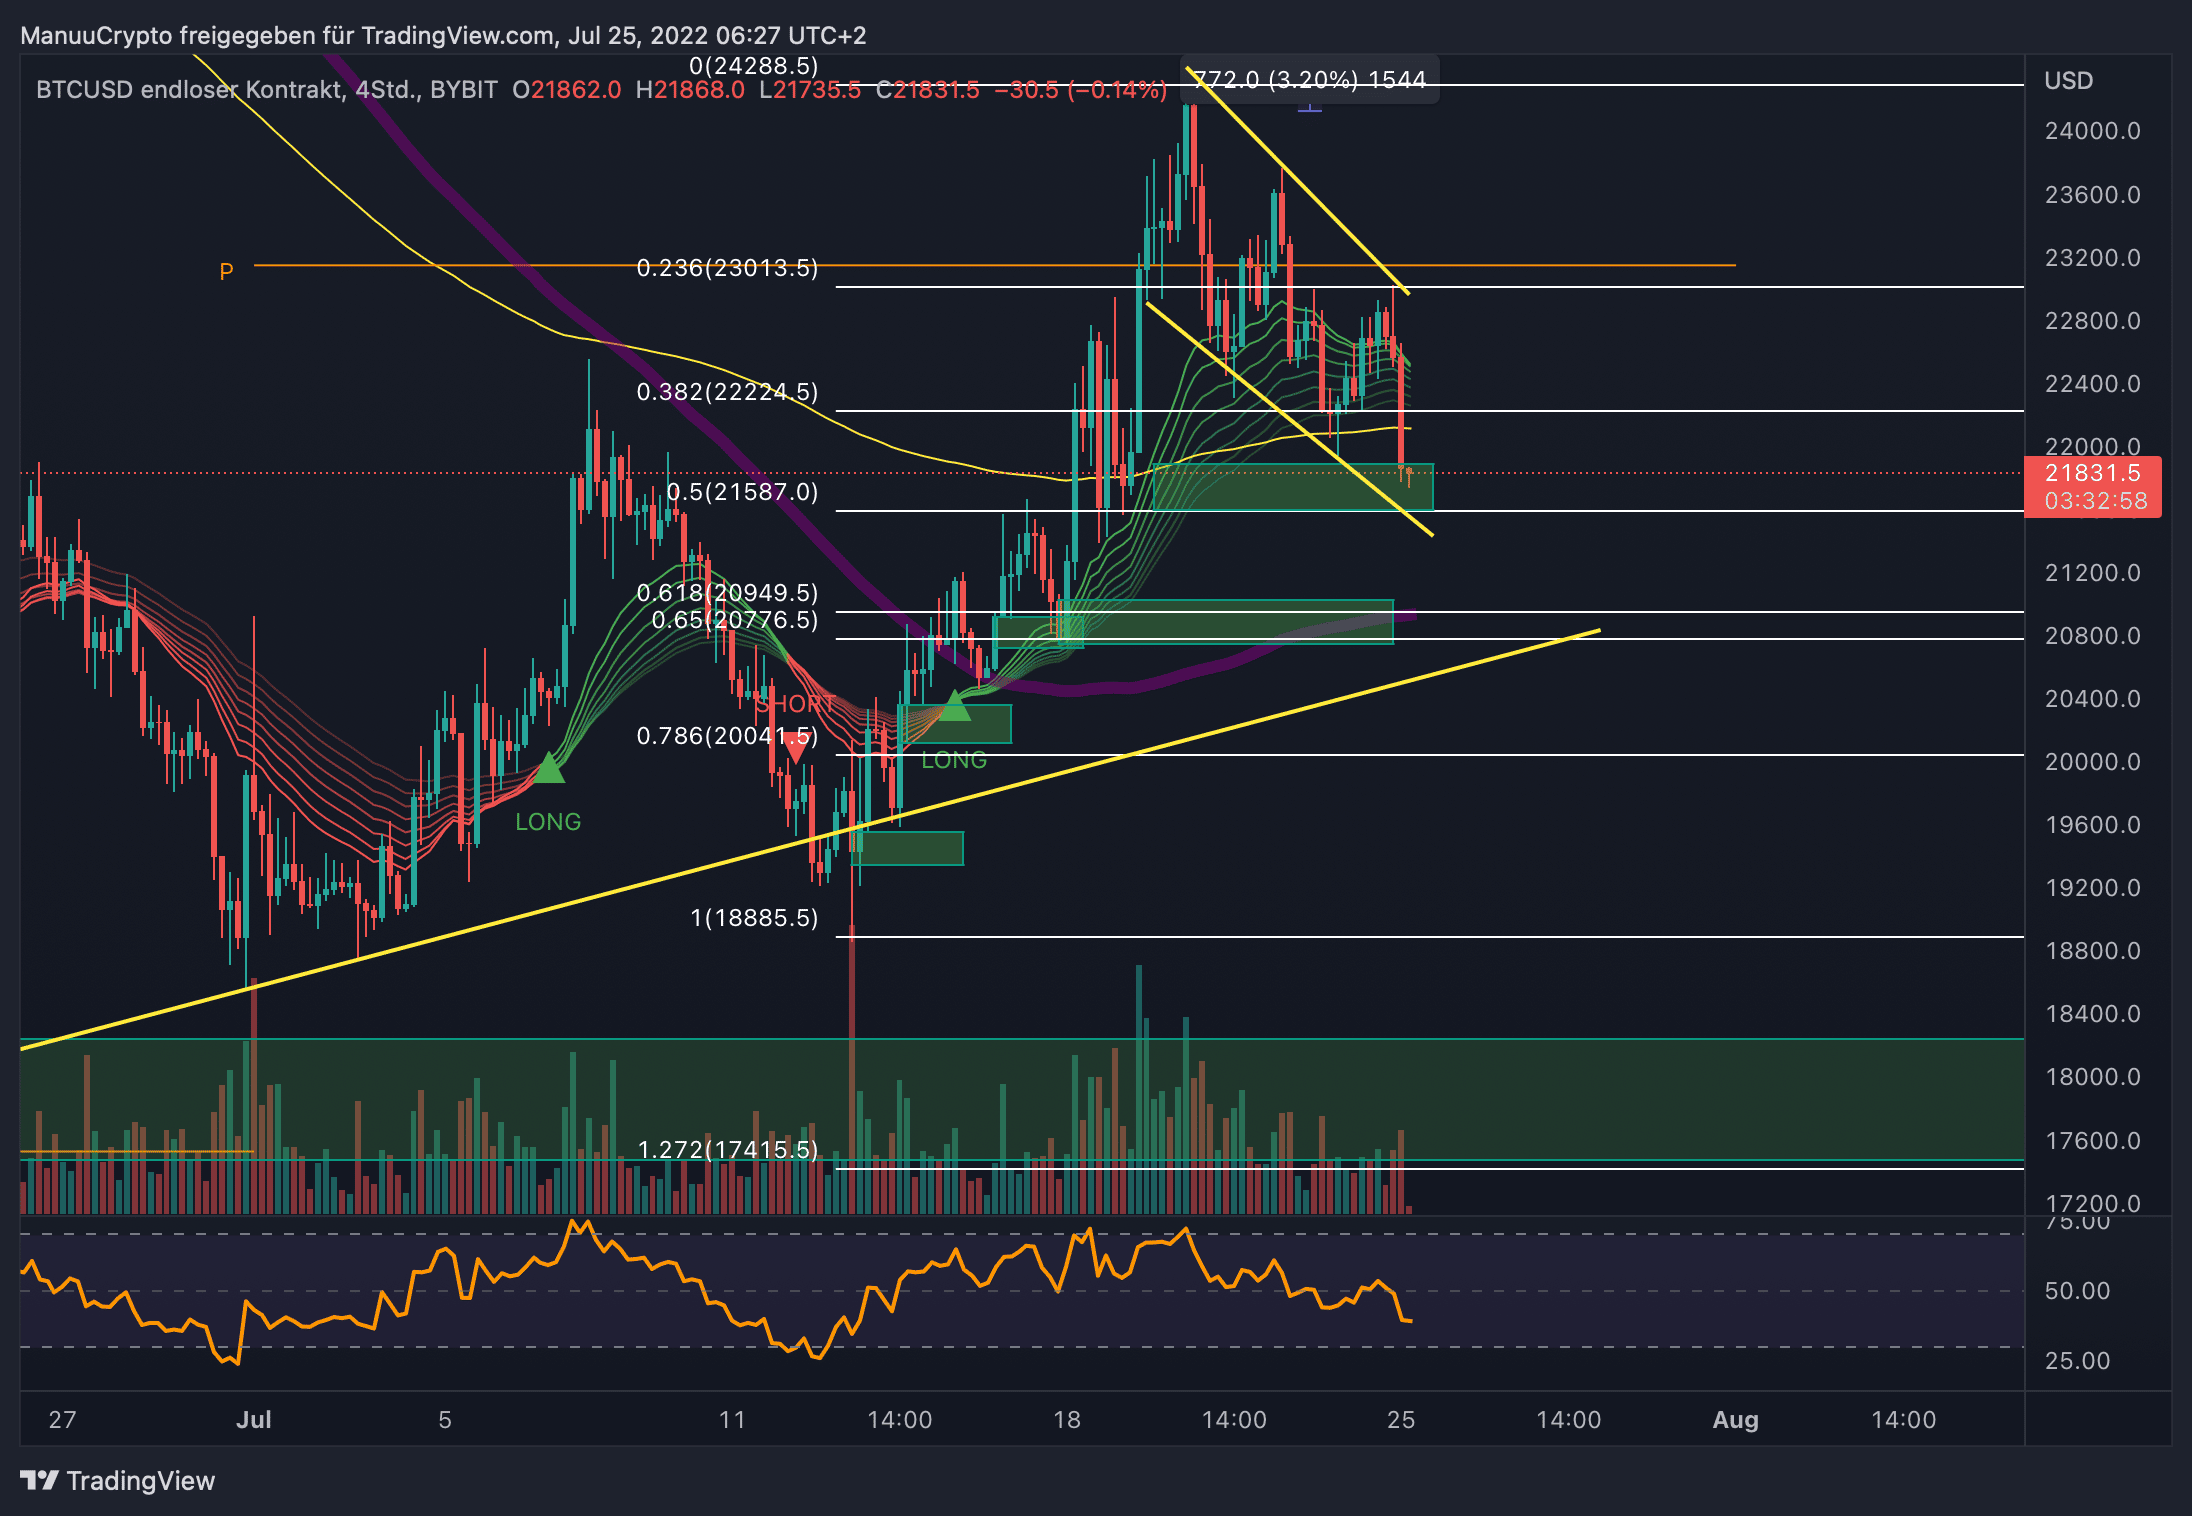This screenshot has height=1516, width=2192.
Task: Click the 0.5(21587.0) Fibonacci label
Action: click(x=742, y=492)
